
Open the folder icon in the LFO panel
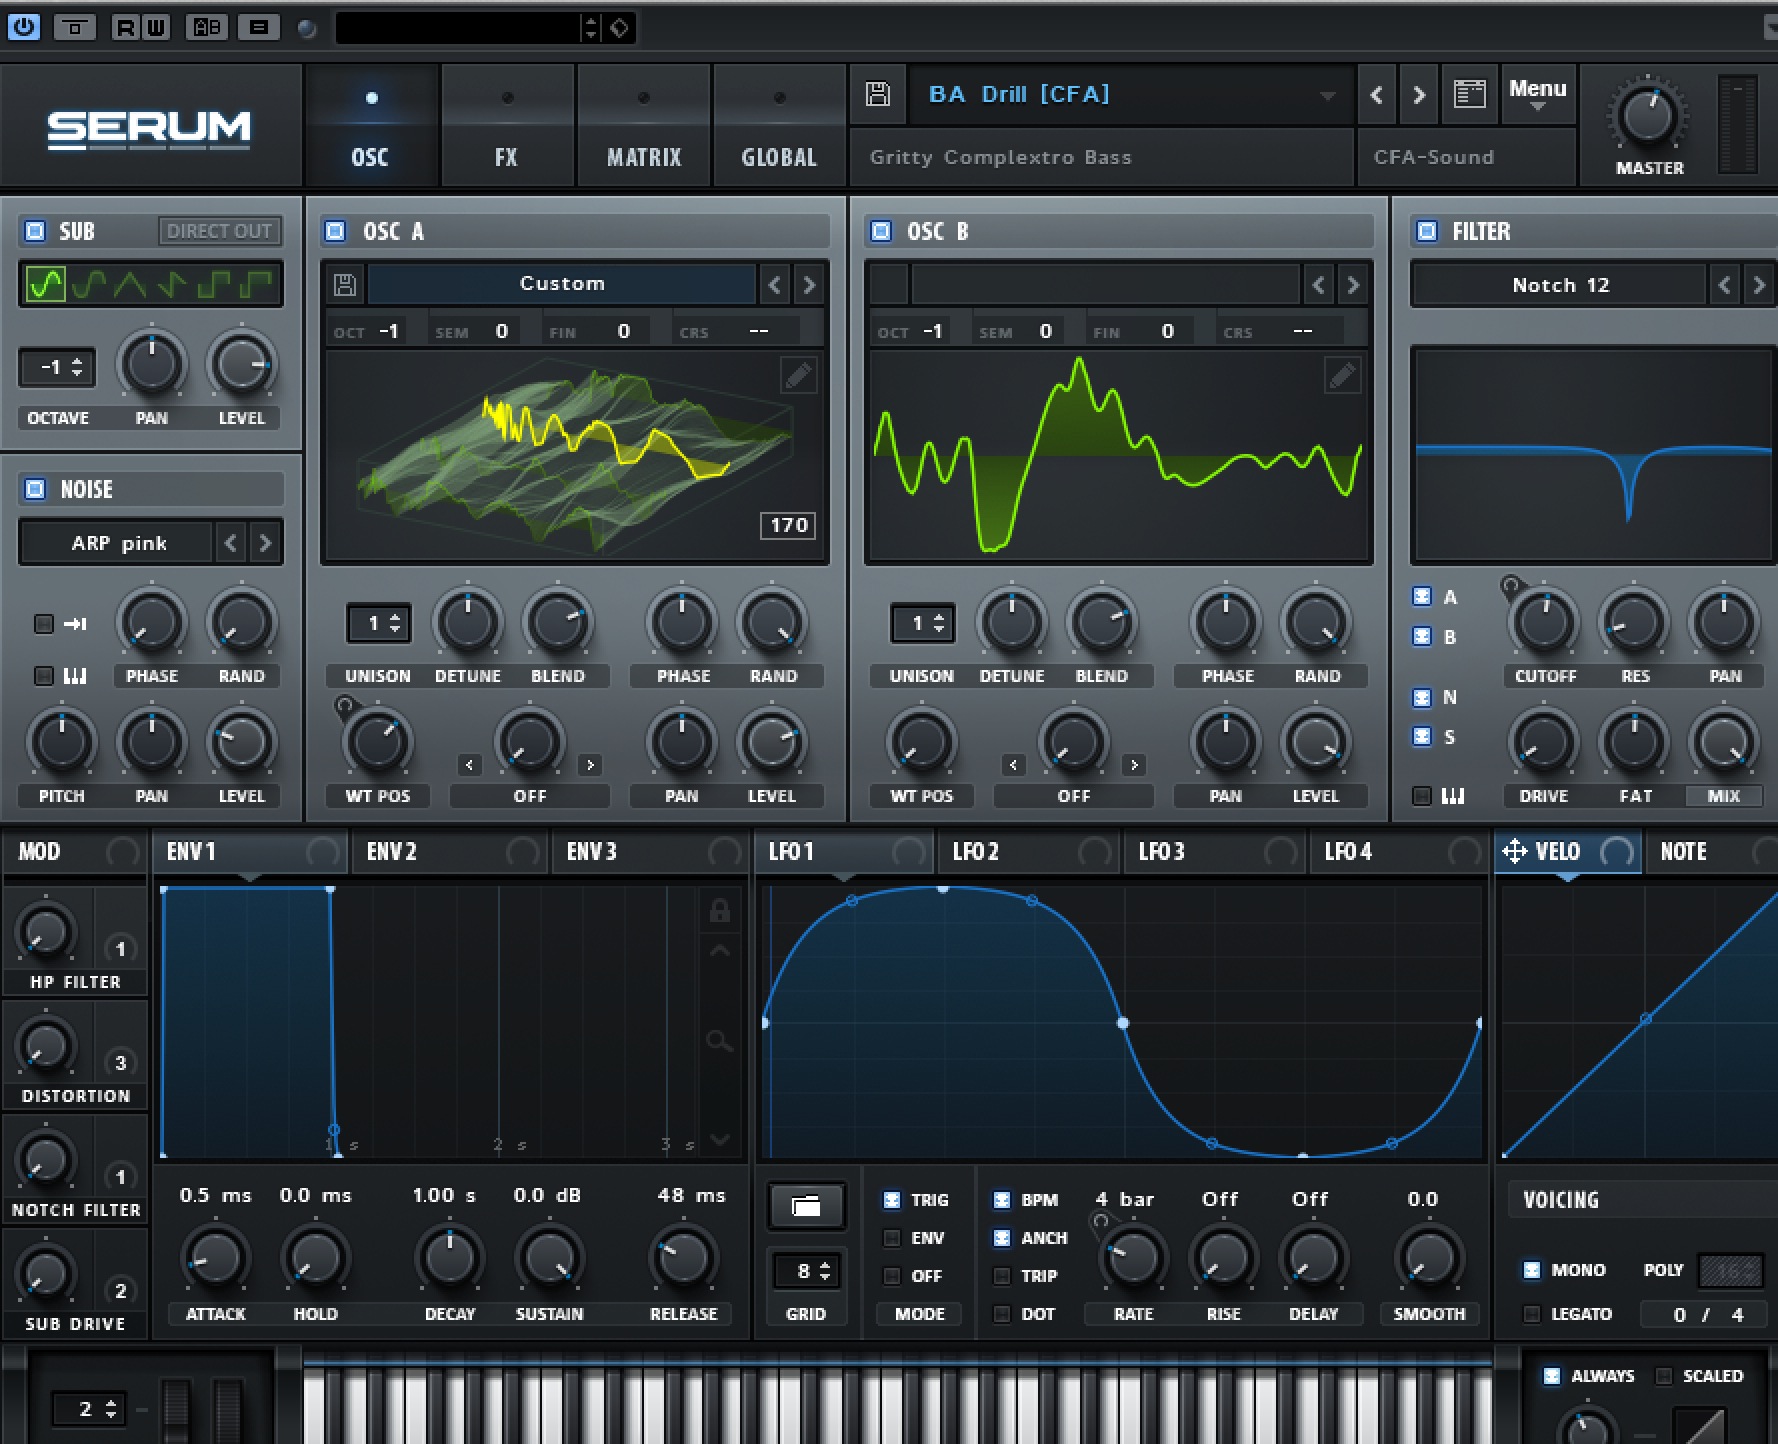point(806,1207)
